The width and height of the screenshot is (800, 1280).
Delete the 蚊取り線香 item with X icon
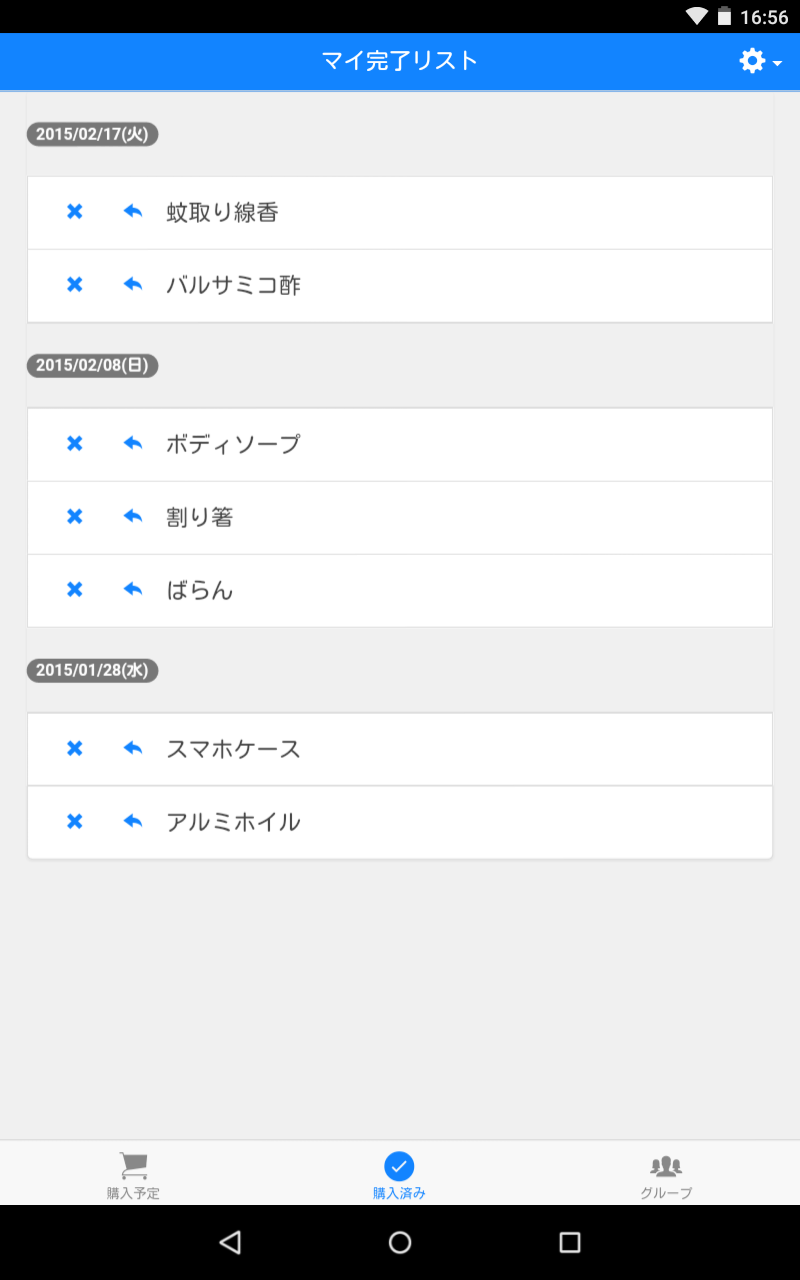click(74, 212)
